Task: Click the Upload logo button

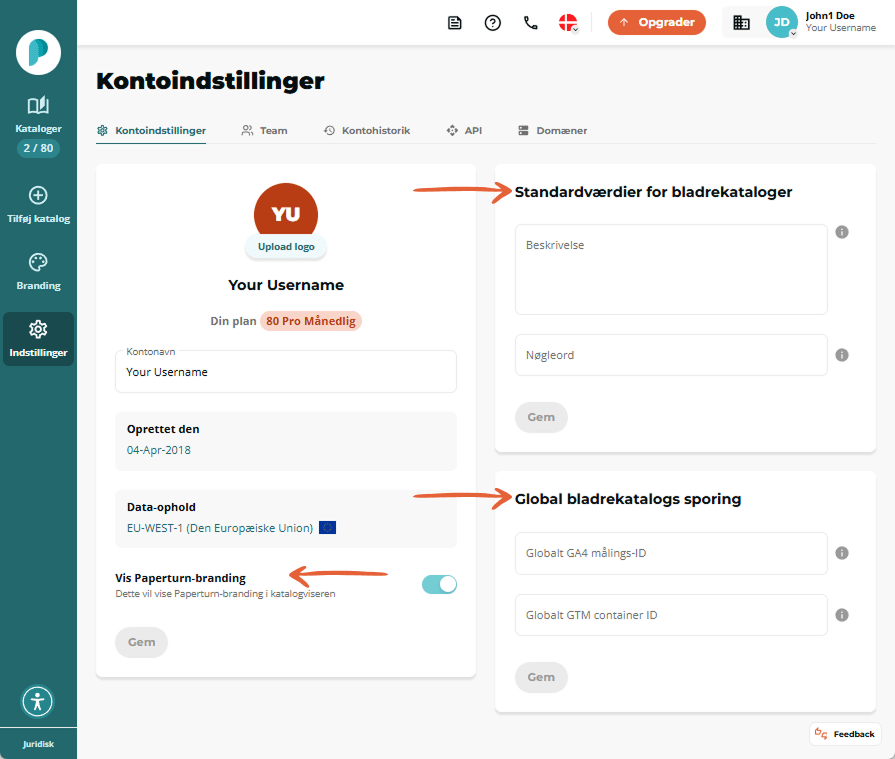Action: pyautogui.click(x=286, y=247)
